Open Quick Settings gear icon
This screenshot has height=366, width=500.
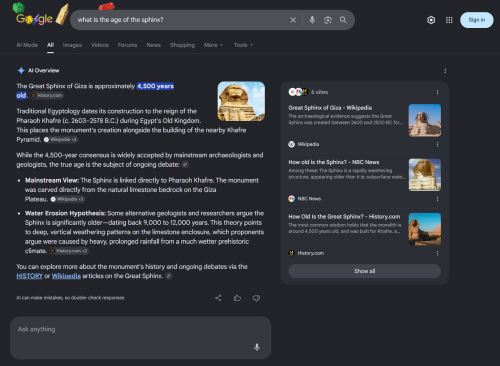tap(431, 20)
